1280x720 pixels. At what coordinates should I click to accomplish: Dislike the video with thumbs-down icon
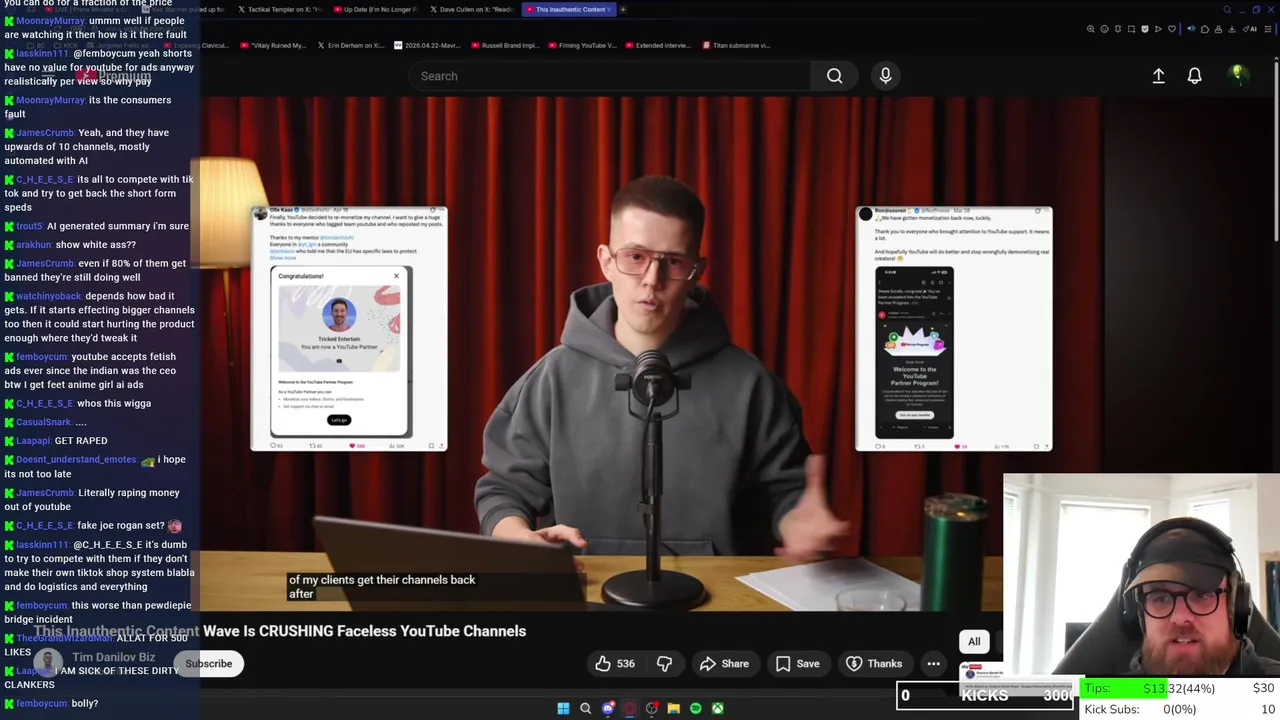click(664, 663)
